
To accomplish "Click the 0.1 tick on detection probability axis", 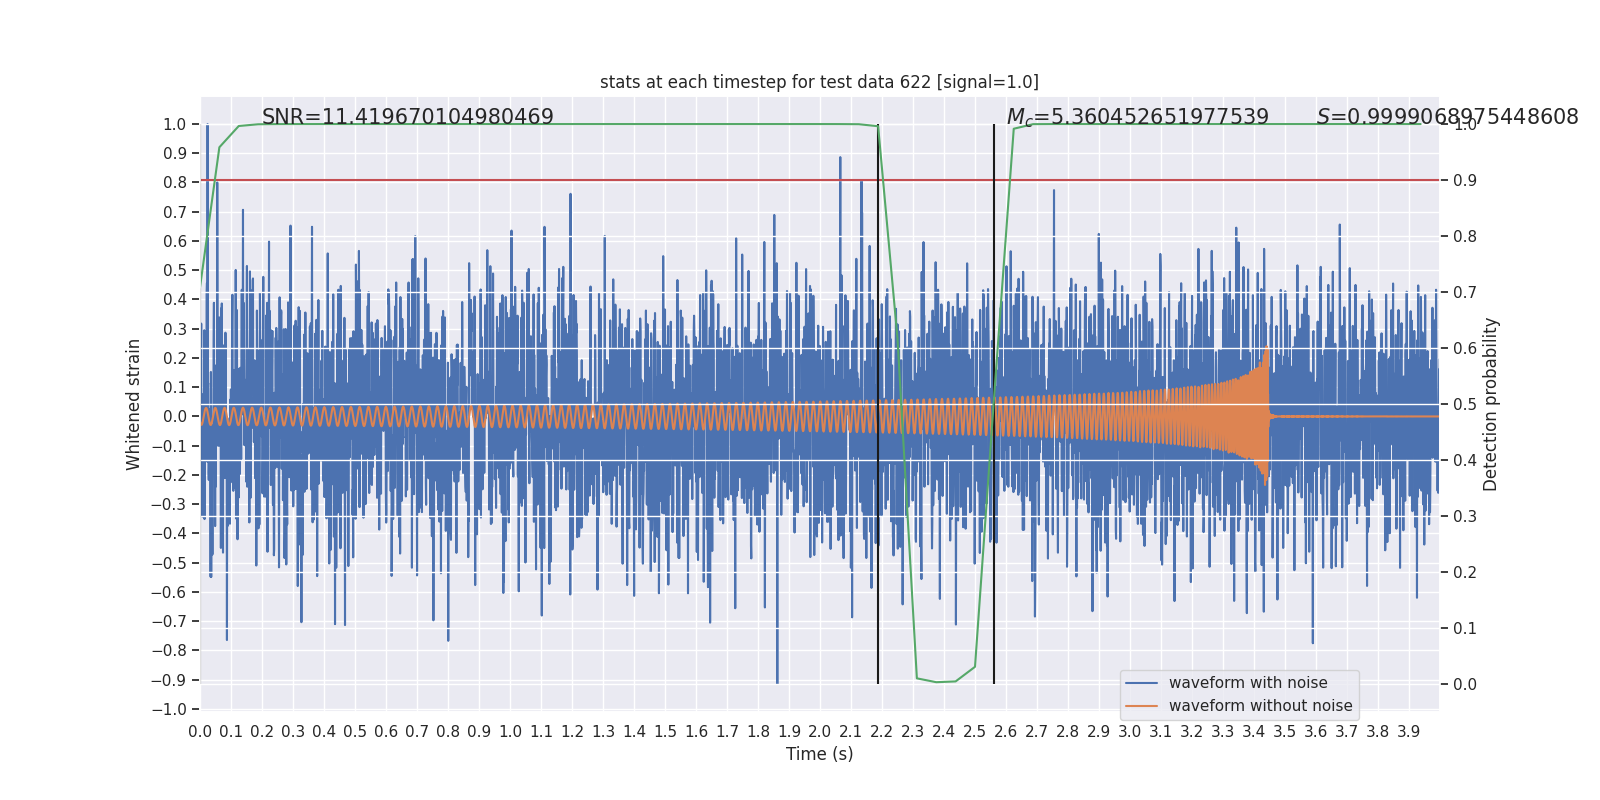I will click(1465, 629).
